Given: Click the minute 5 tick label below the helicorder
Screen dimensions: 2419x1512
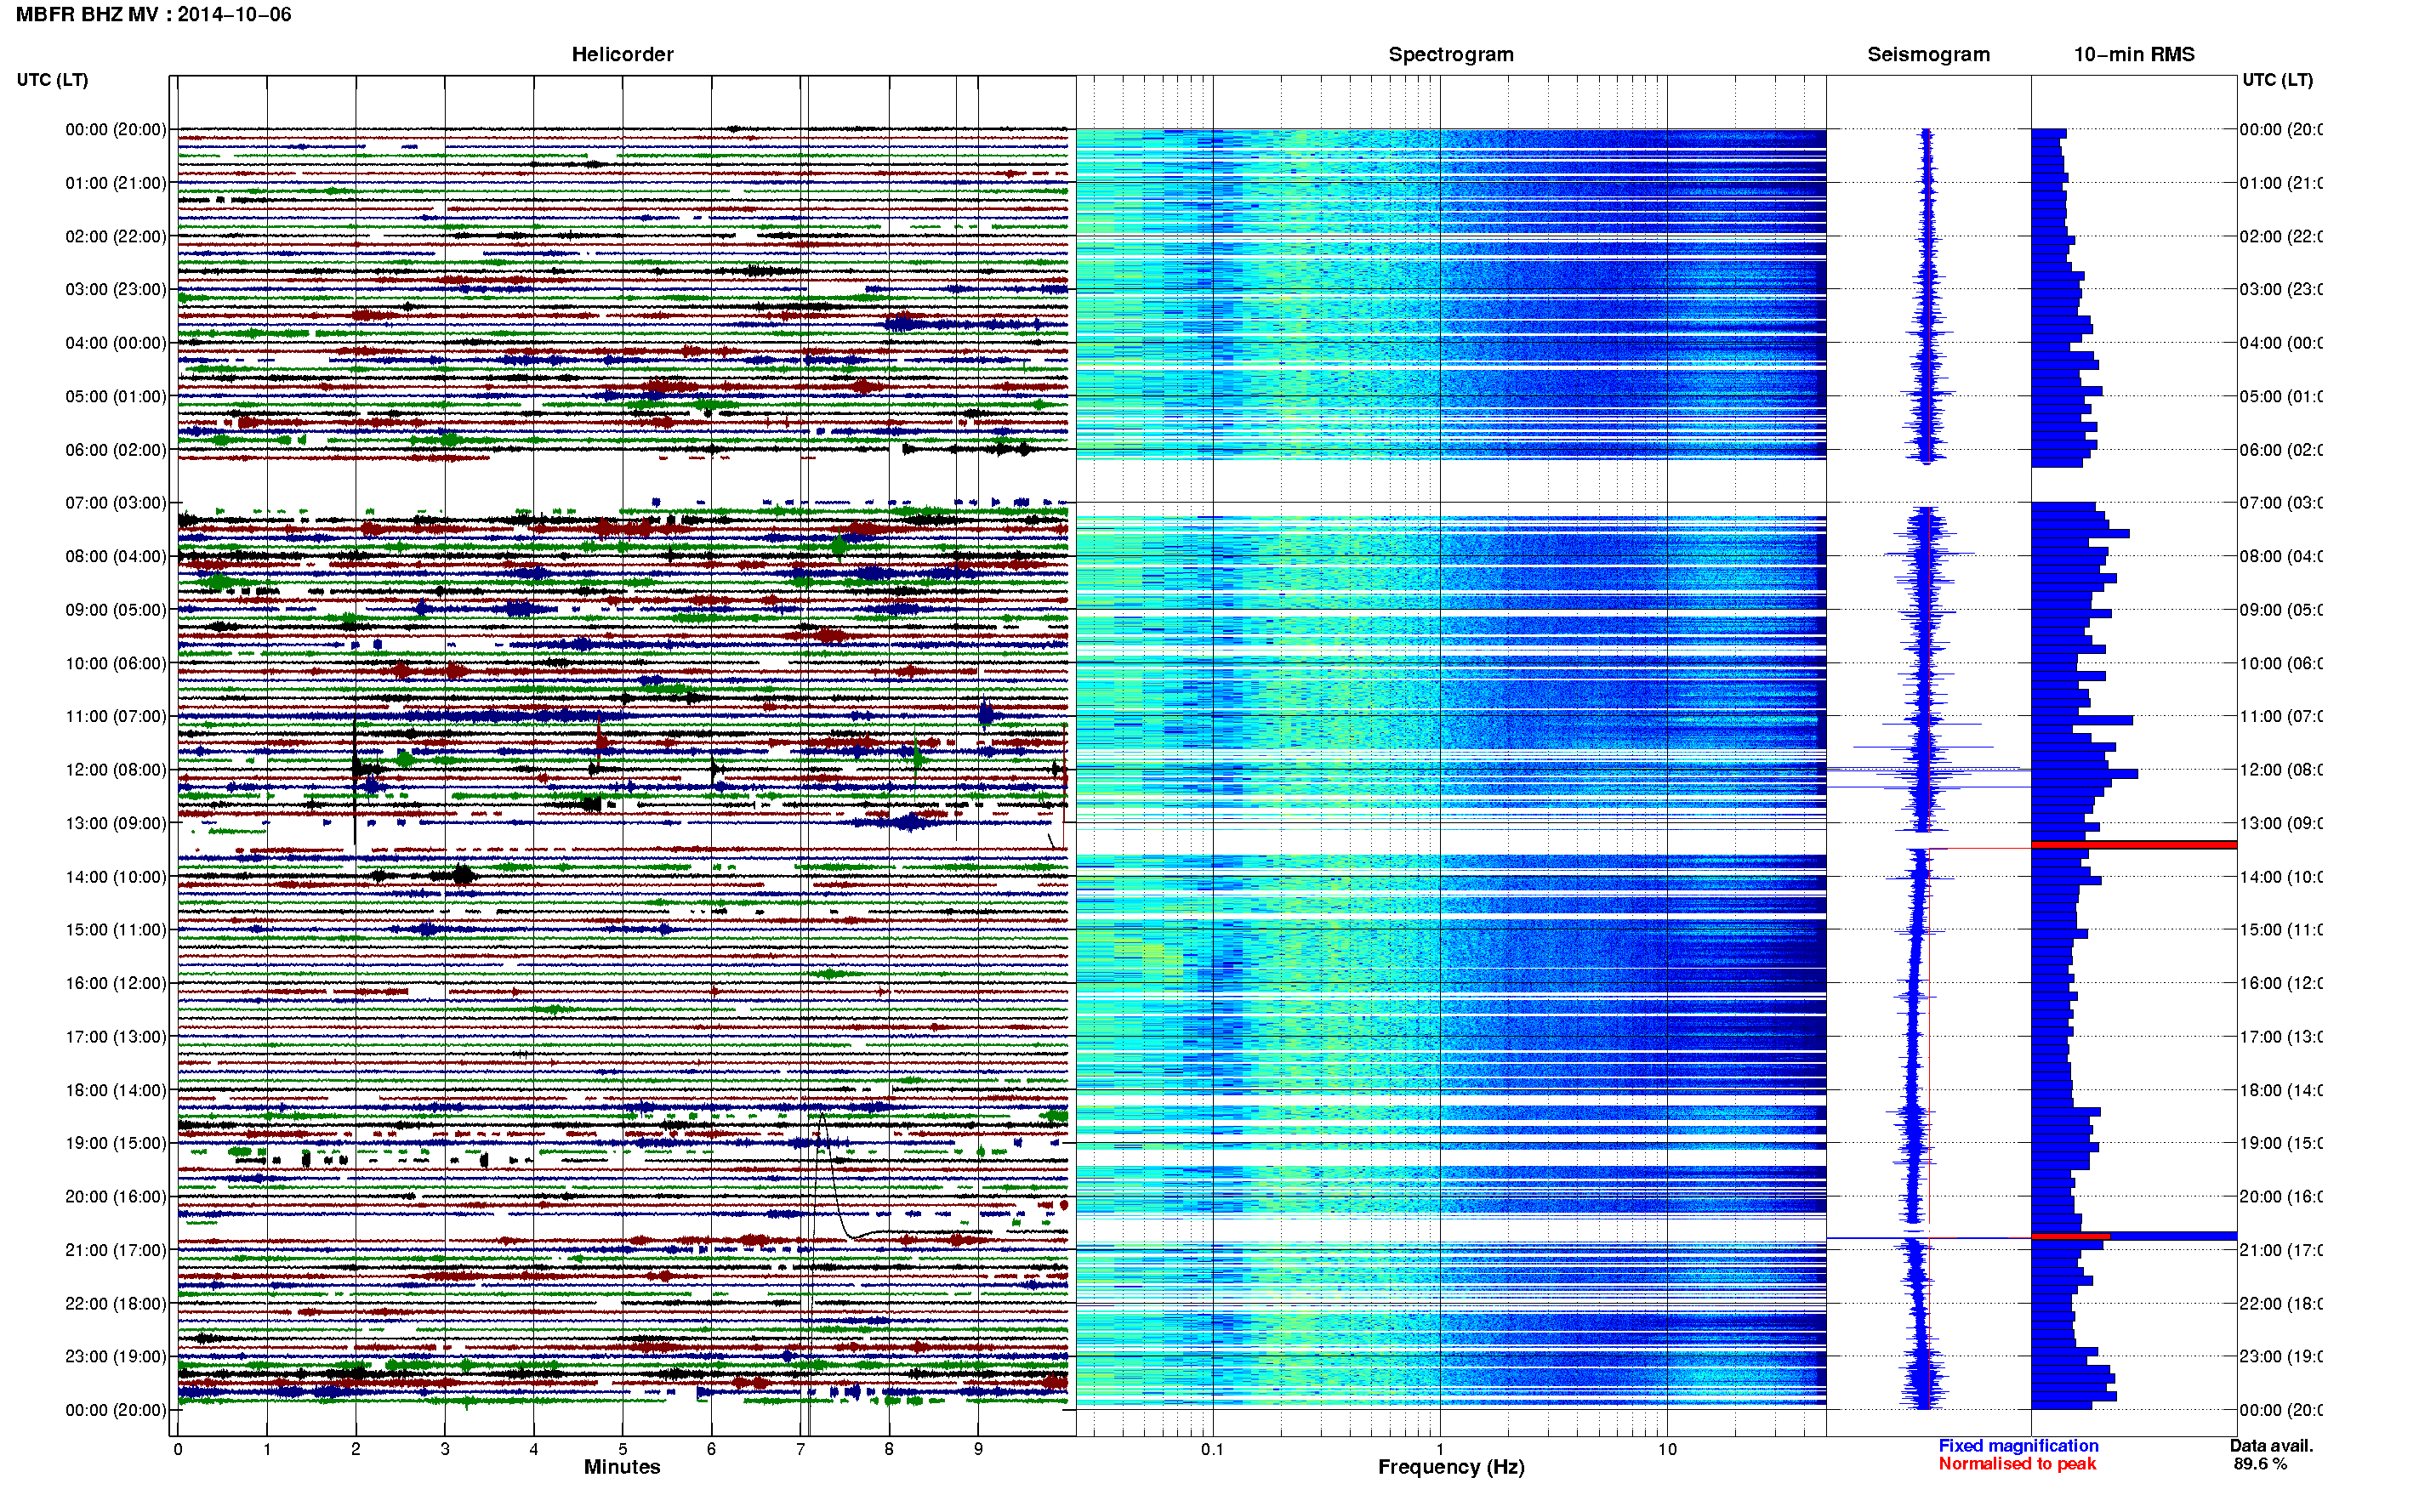Looking at the screenshot, I should coord(622,1450).
